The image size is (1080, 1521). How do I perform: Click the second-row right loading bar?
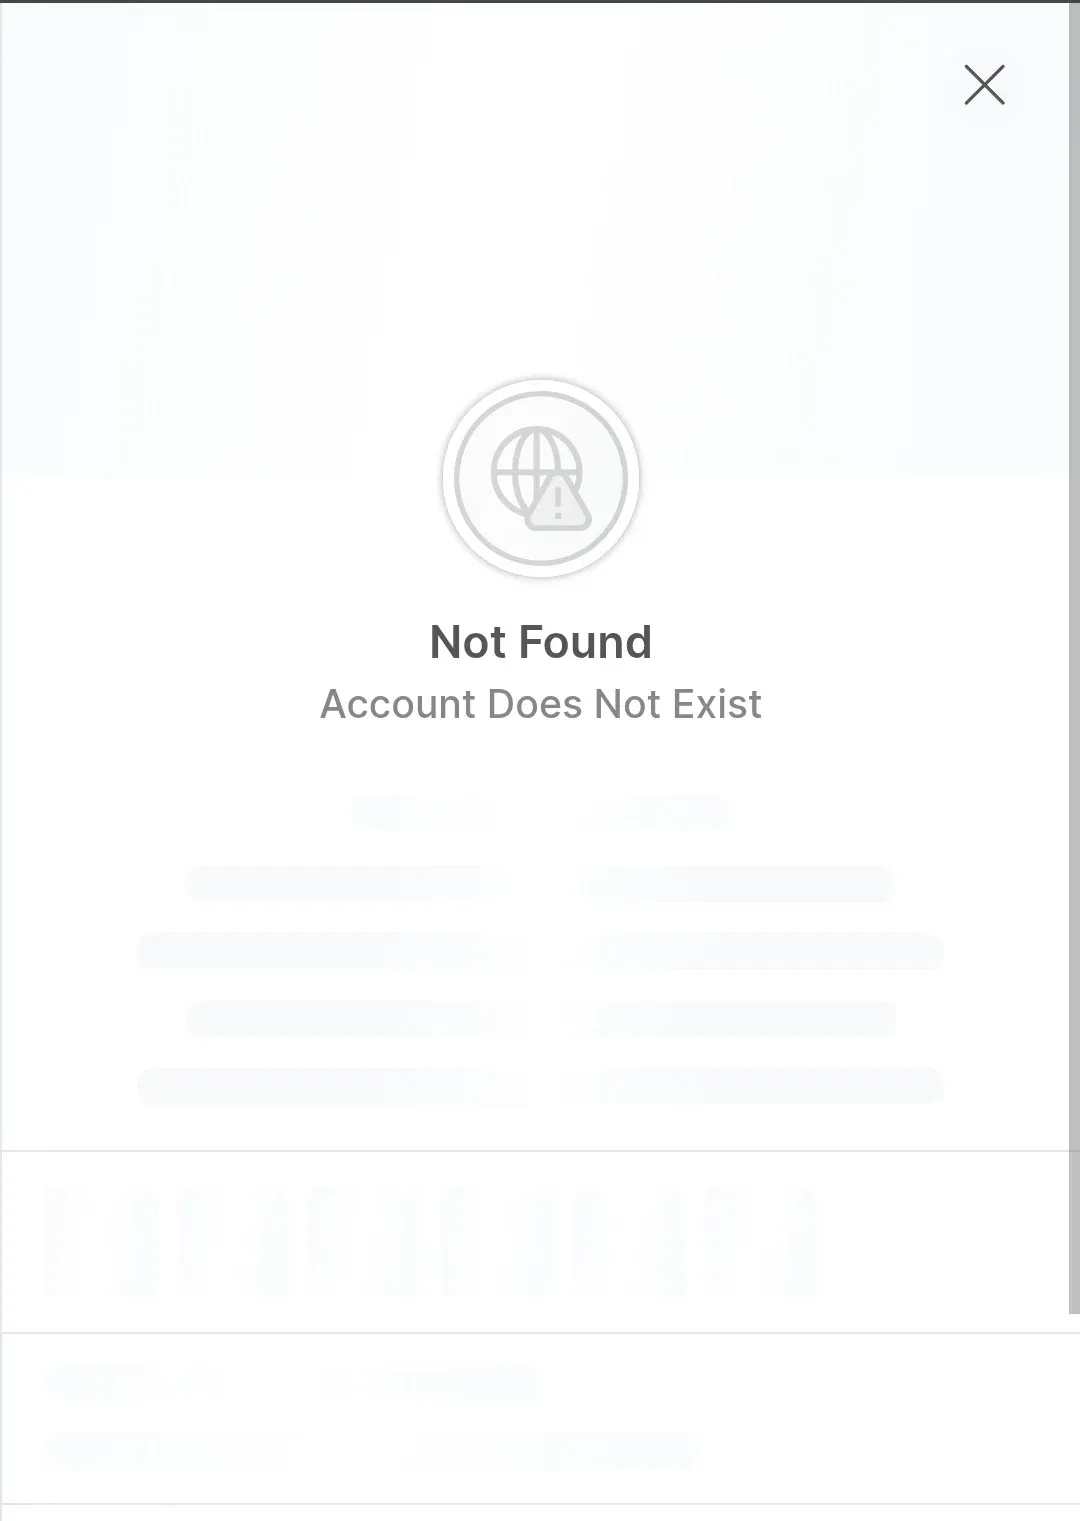click(770, 951)
